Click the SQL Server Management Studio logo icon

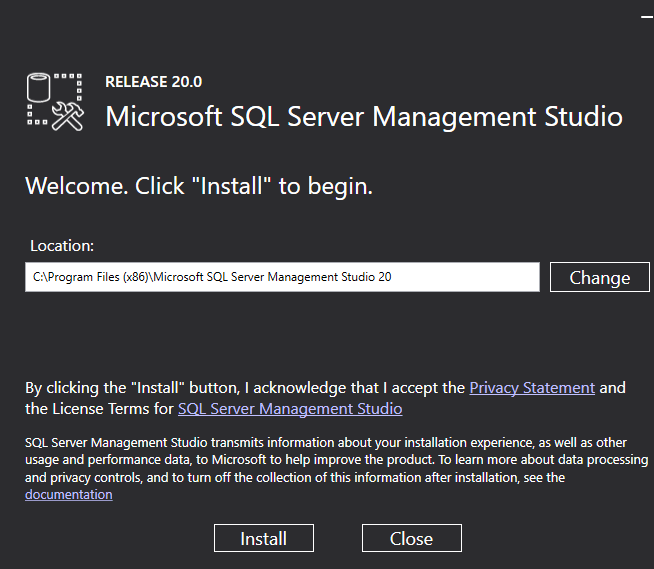54,102
